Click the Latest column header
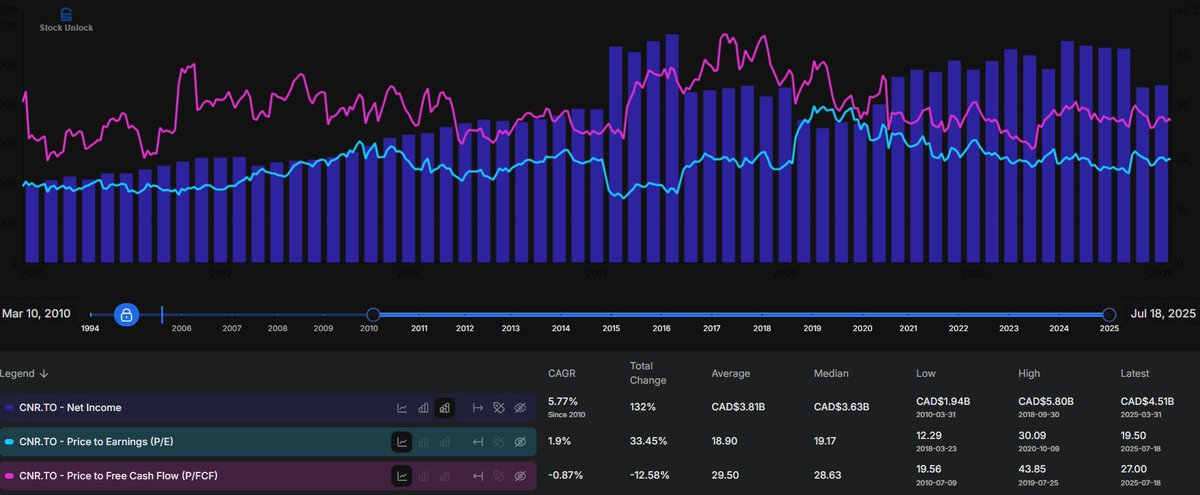1200x495 pixels. [1137, 374]
